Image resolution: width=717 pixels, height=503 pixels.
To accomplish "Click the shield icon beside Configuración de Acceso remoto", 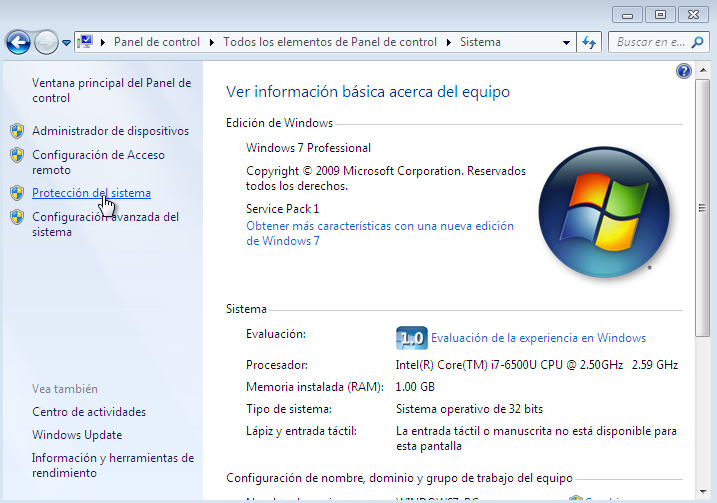I will [x=17, y=155].
